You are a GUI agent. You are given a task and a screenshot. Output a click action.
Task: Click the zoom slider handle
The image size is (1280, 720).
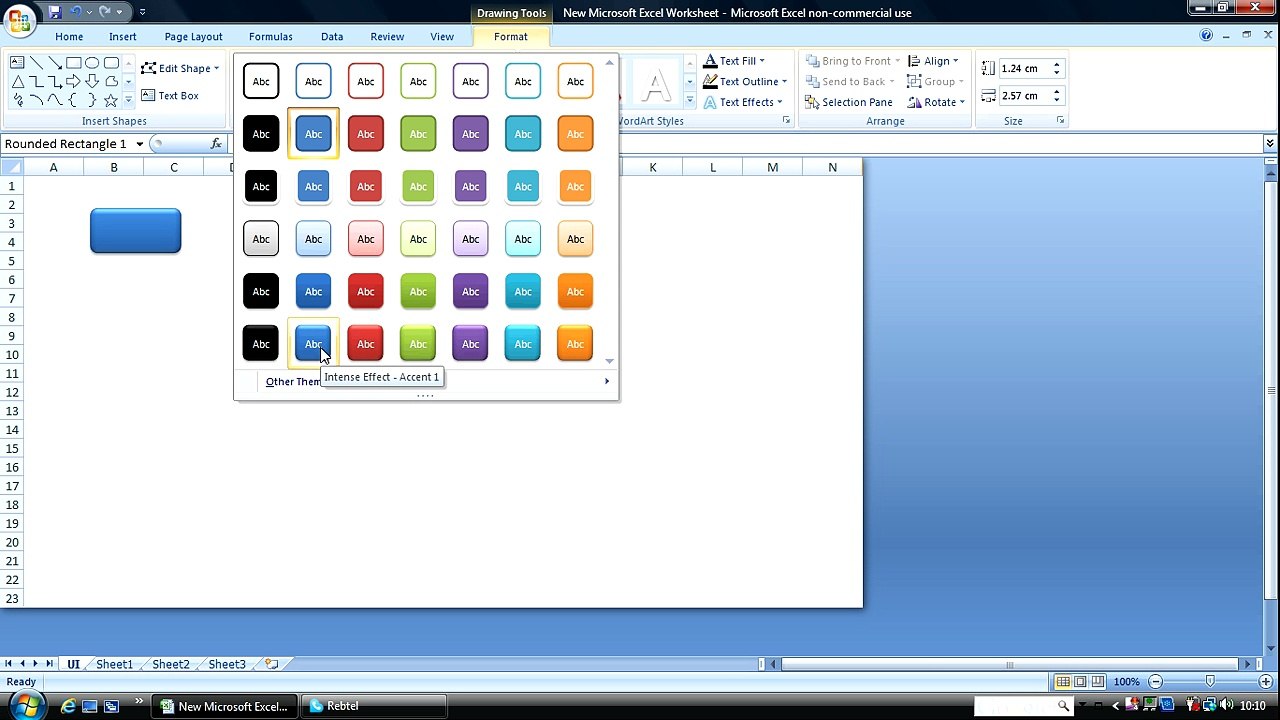pos(1210,682)
